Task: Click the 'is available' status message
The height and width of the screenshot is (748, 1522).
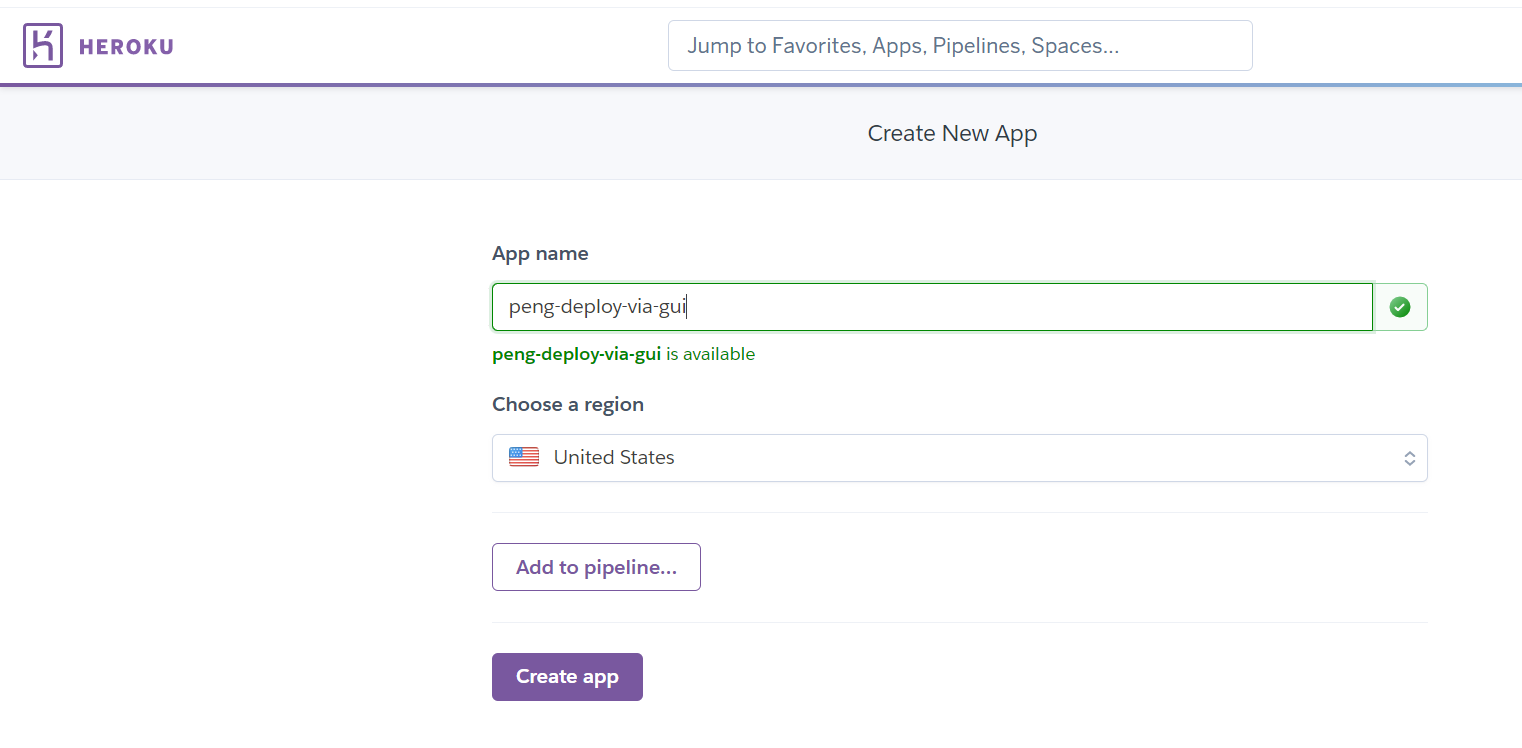Action: (710, 354)
